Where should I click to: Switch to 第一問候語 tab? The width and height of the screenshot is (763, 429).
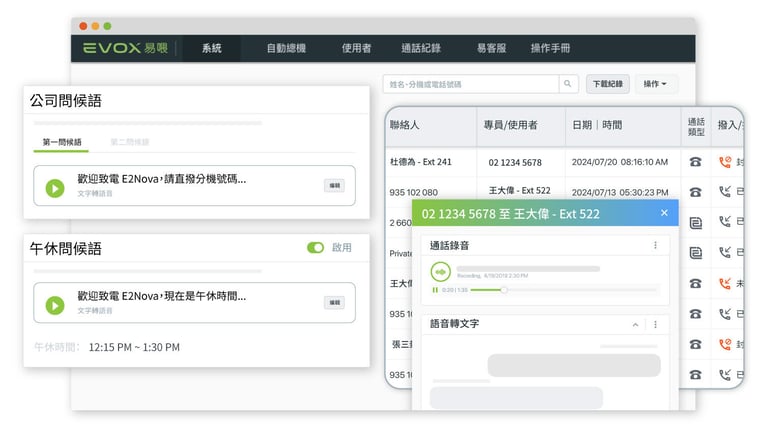click(x=62, y=142)
